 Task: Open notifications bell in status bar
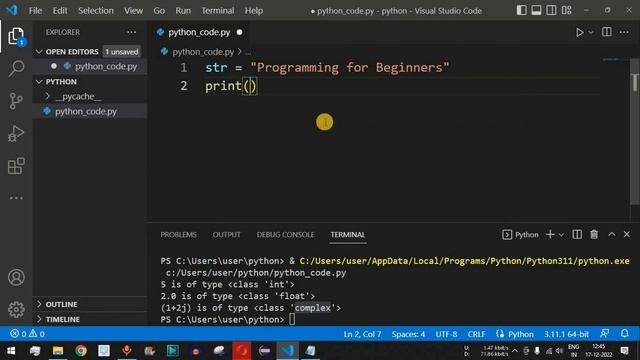click(624, 333)
